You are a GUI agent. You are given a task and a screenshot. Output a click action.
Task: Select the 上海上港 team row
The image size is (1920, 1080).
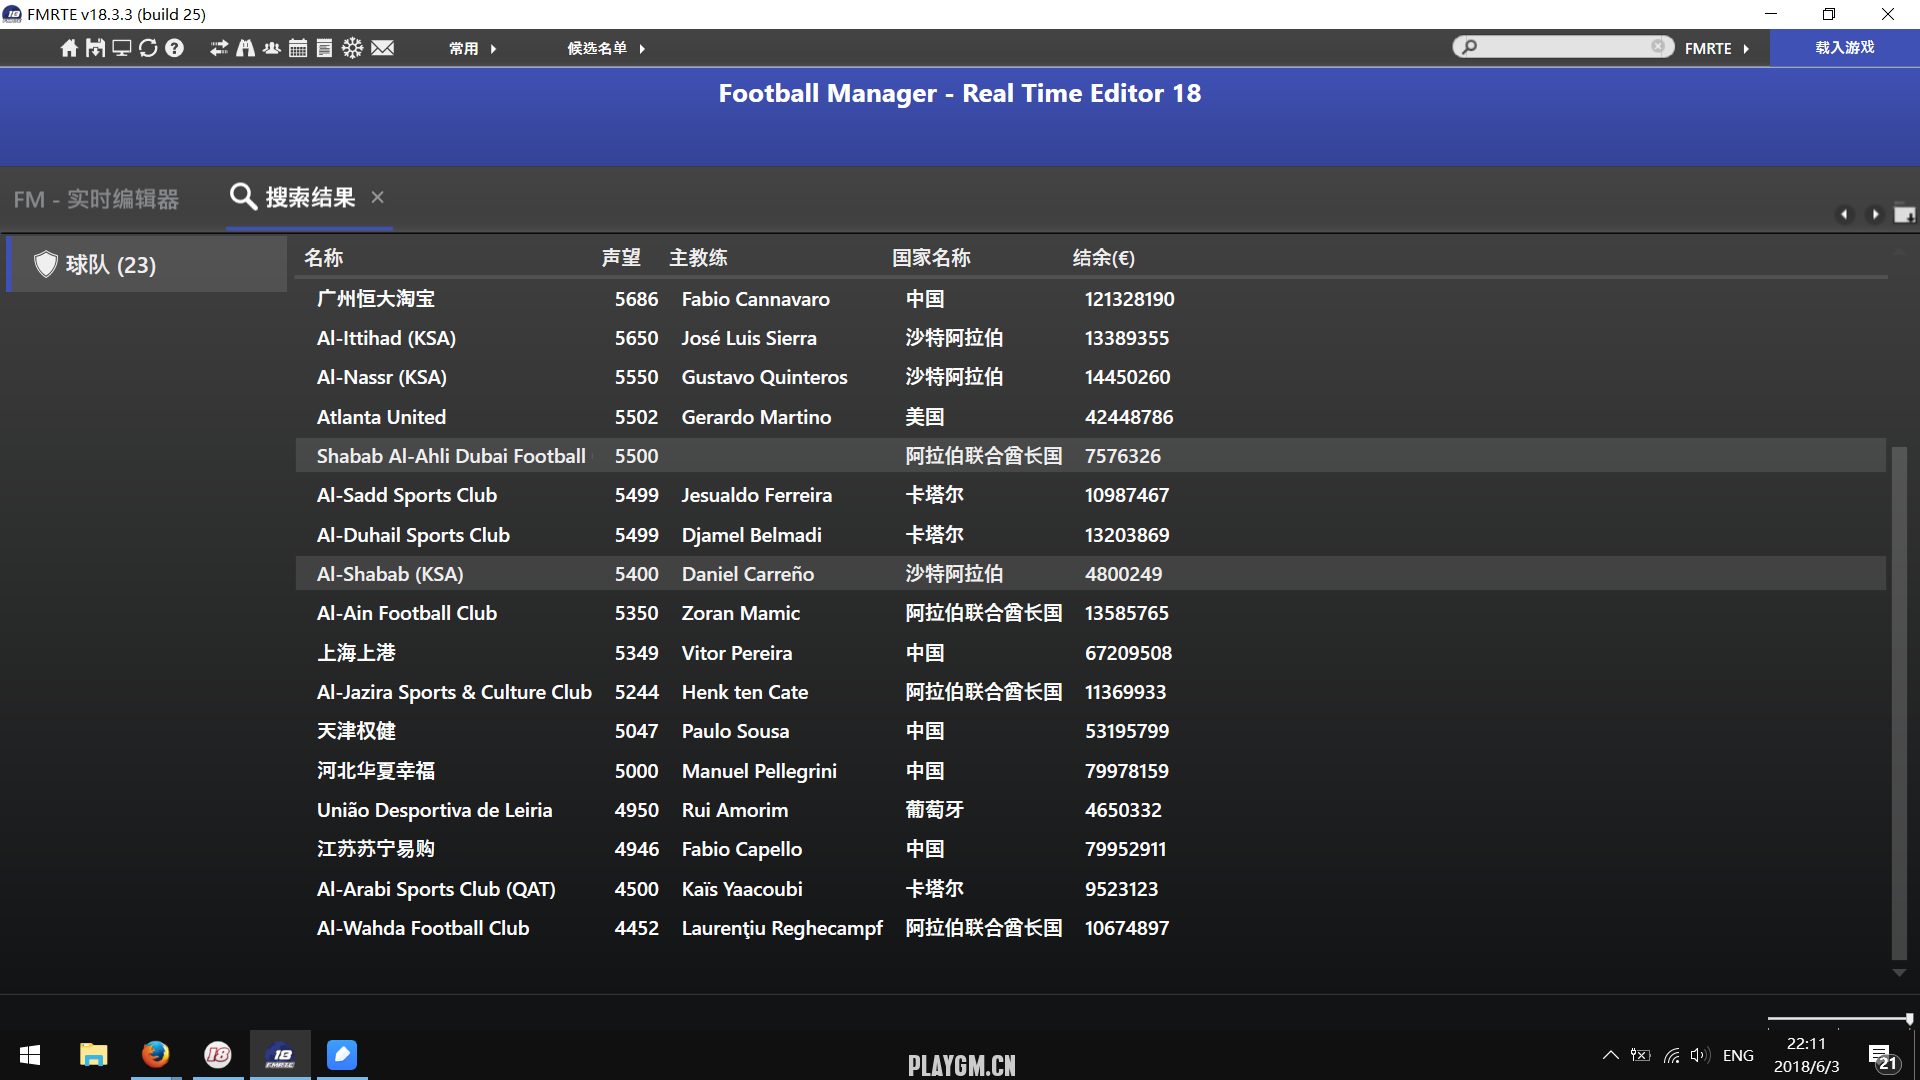pyautogui.click(x=1090, y=653)
